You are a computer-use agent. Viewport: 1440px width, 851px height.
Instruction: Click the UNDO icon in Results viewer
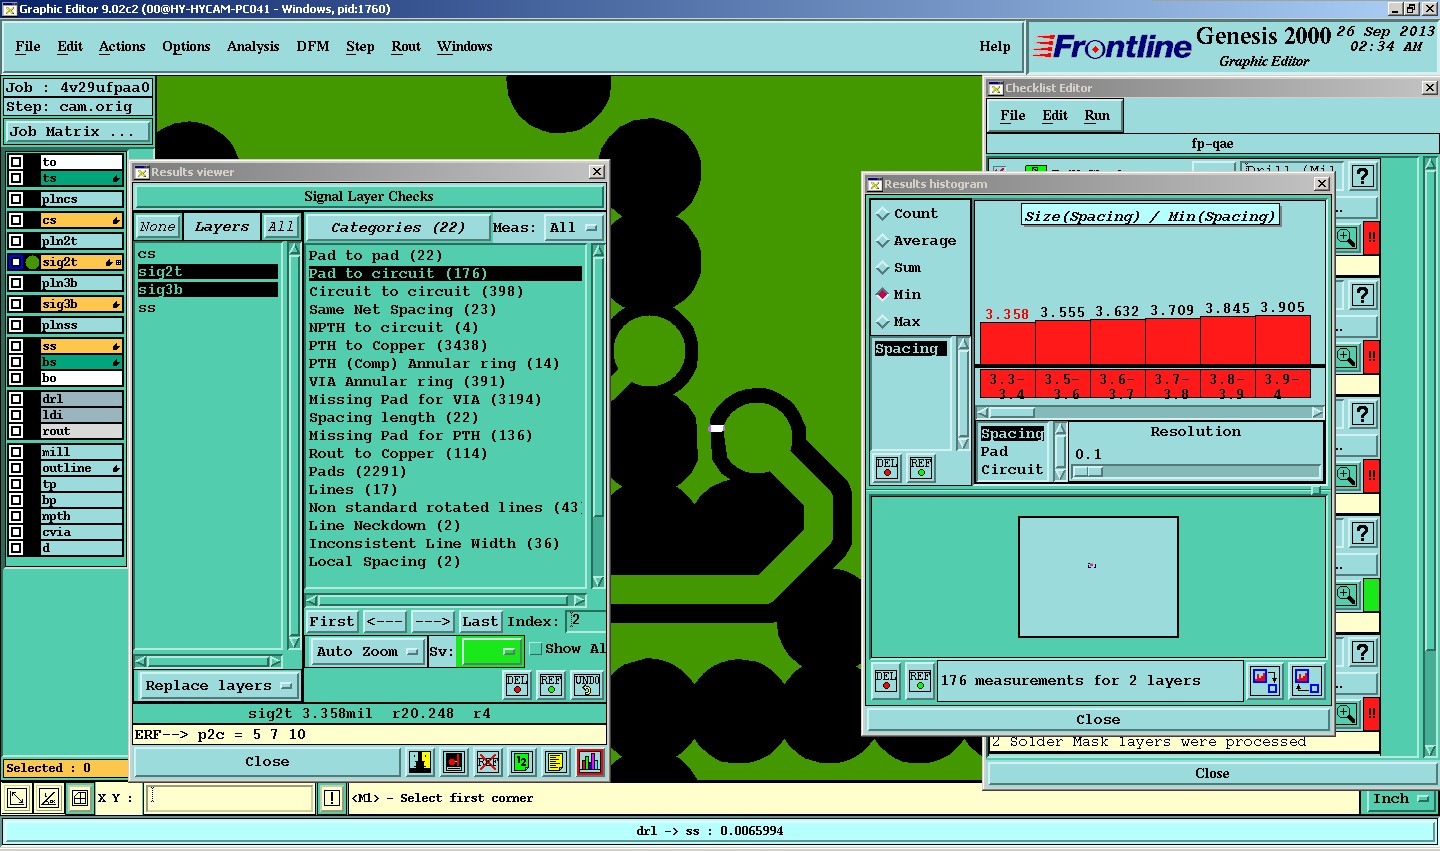point(587,685)
